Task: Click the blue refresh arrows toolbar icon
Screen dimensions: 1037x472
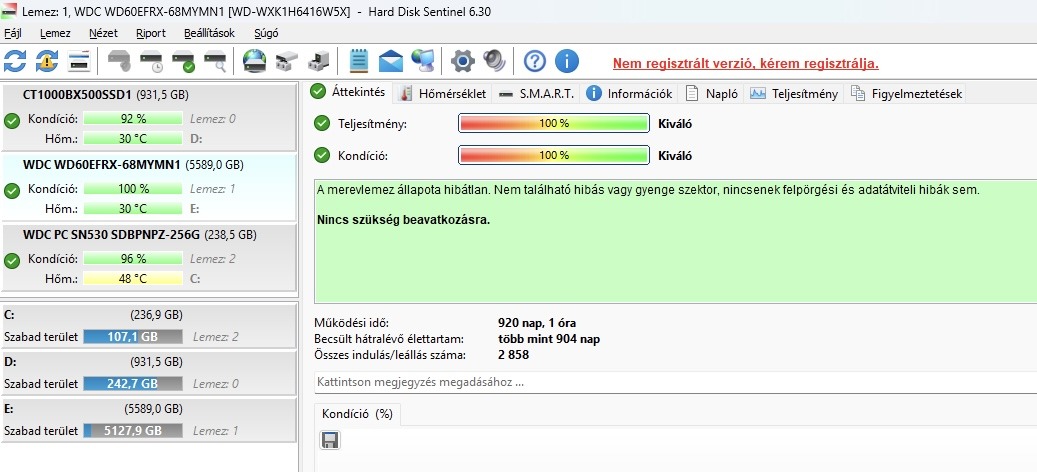Action: tap(15, 61)
